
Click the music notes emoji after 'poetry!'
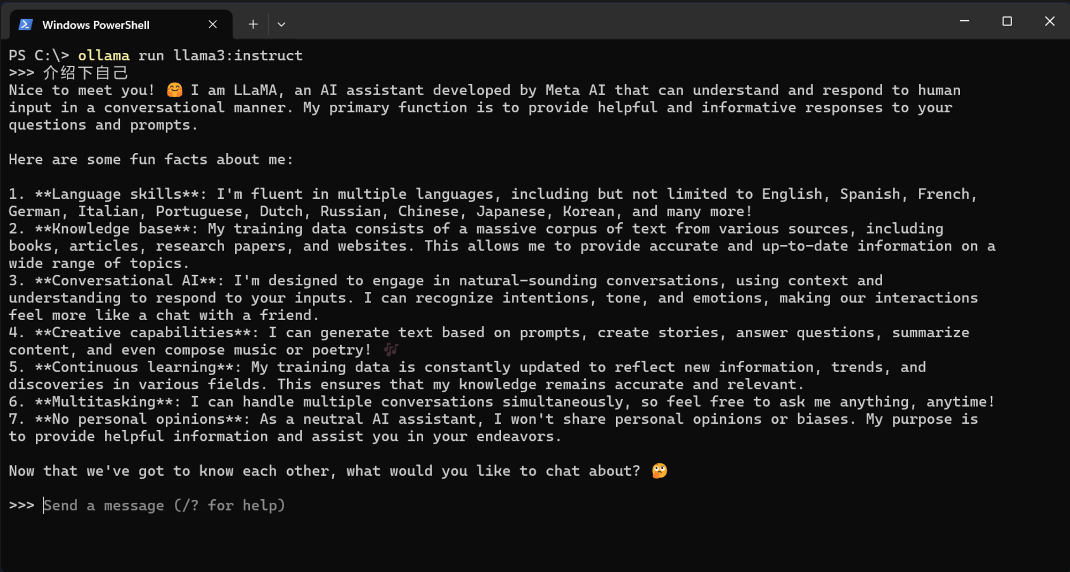coord(391,350)
